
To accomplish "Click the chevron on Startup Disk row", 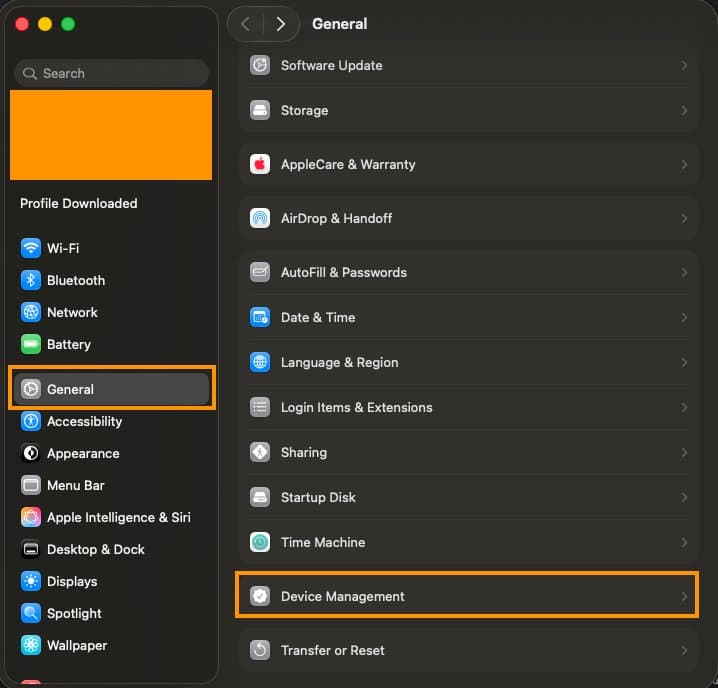I will point(684,497).
